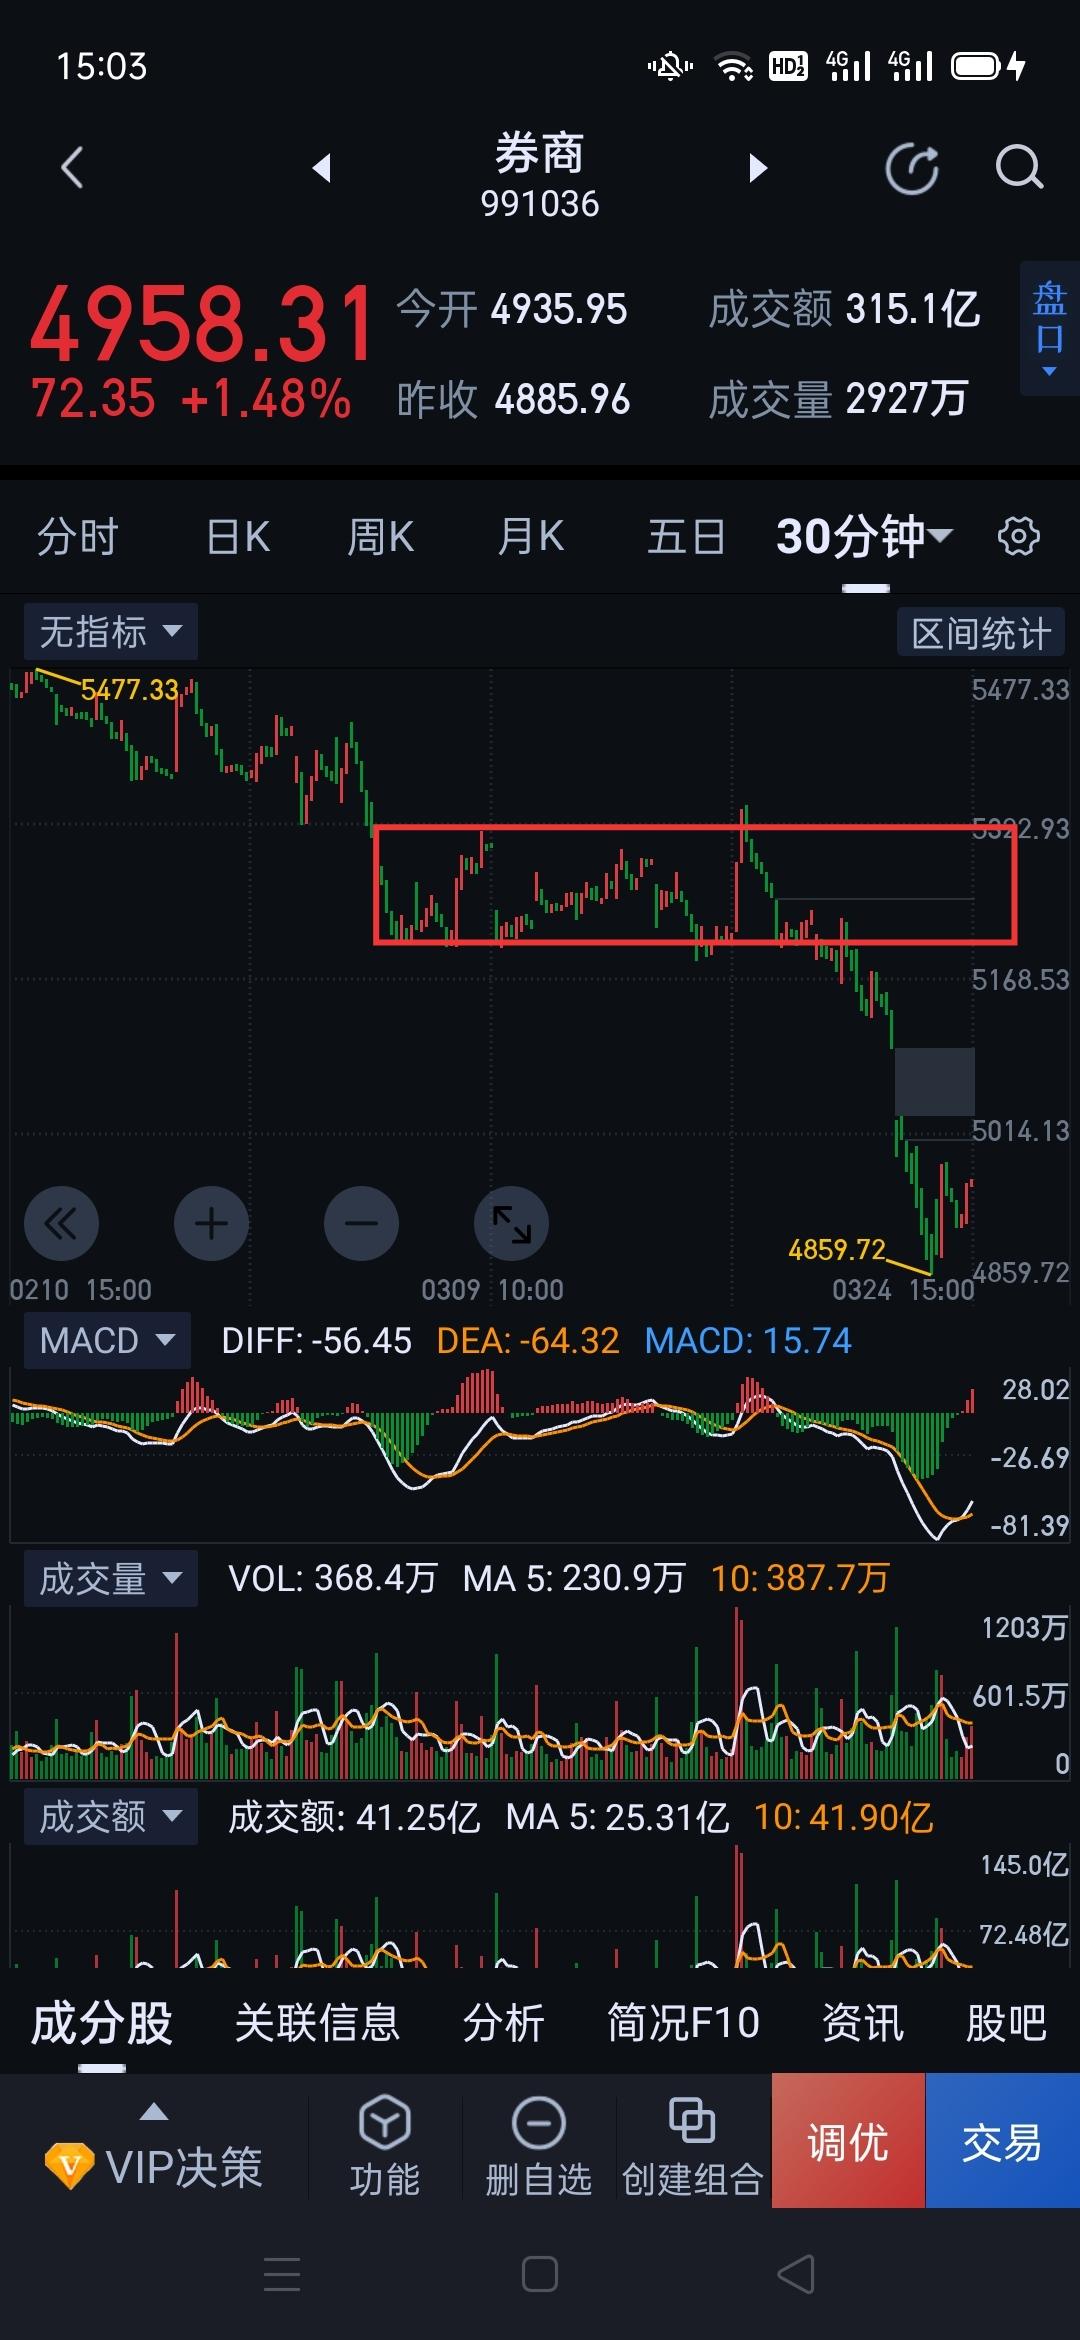Tap Android back triangle button
This screenshot has height=2340, width=1080.
coord(797,2274)
